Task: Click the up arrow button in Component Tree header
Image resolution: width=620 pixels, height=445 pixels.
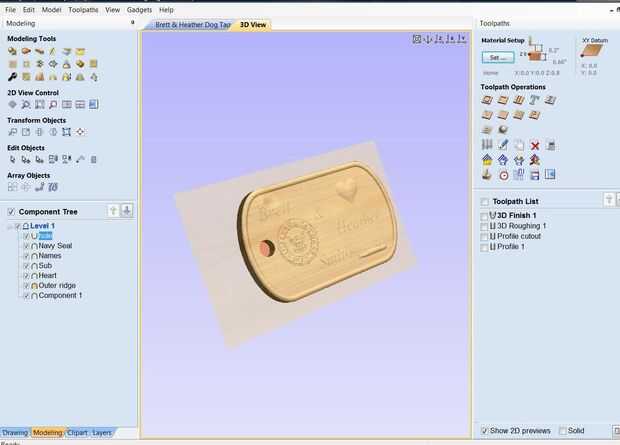Action: tap(113, 211)
